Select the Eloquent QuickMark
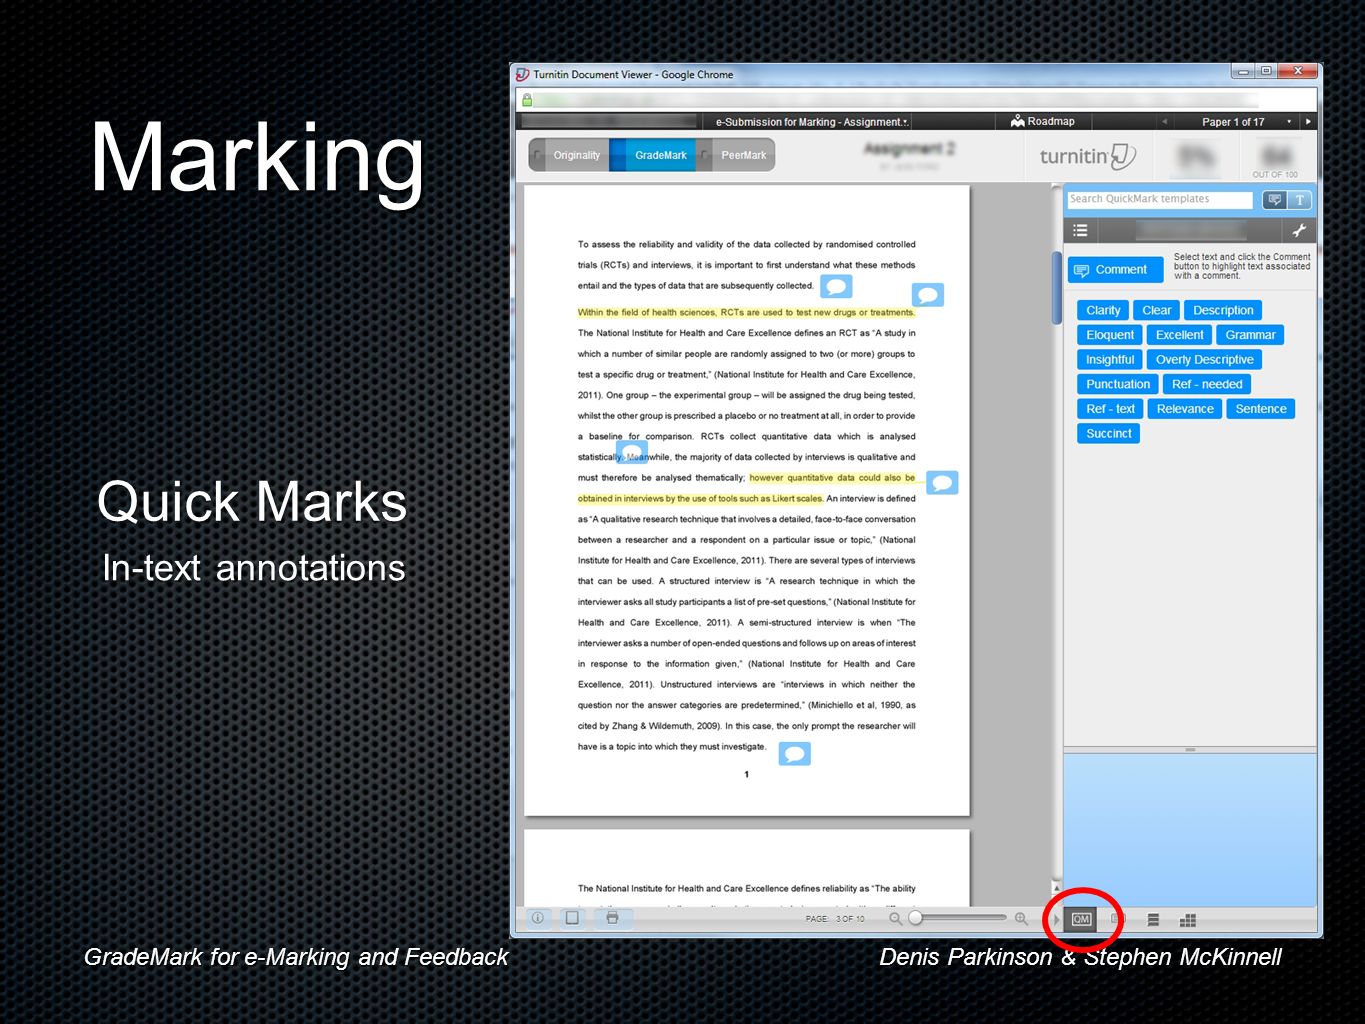The height and width of the screenshot is (1024, 1365). point(1110,335)
